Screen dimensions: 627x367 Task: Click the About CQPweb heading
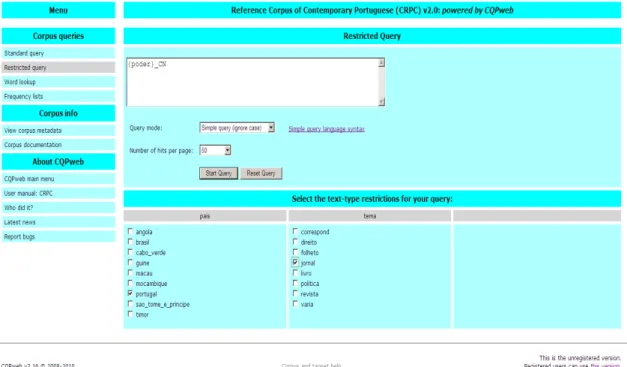click(x=58, y=162)
